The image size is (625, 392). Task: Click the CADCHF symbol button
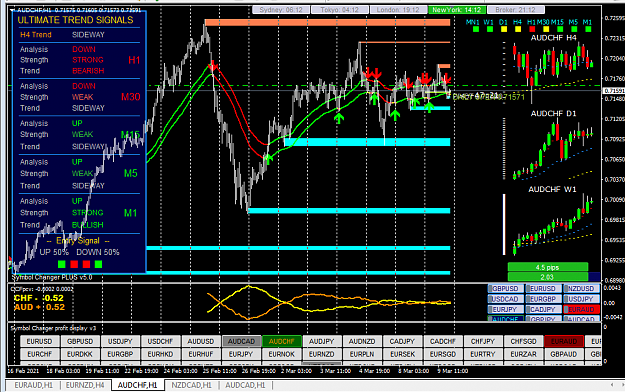pos(443,341)
